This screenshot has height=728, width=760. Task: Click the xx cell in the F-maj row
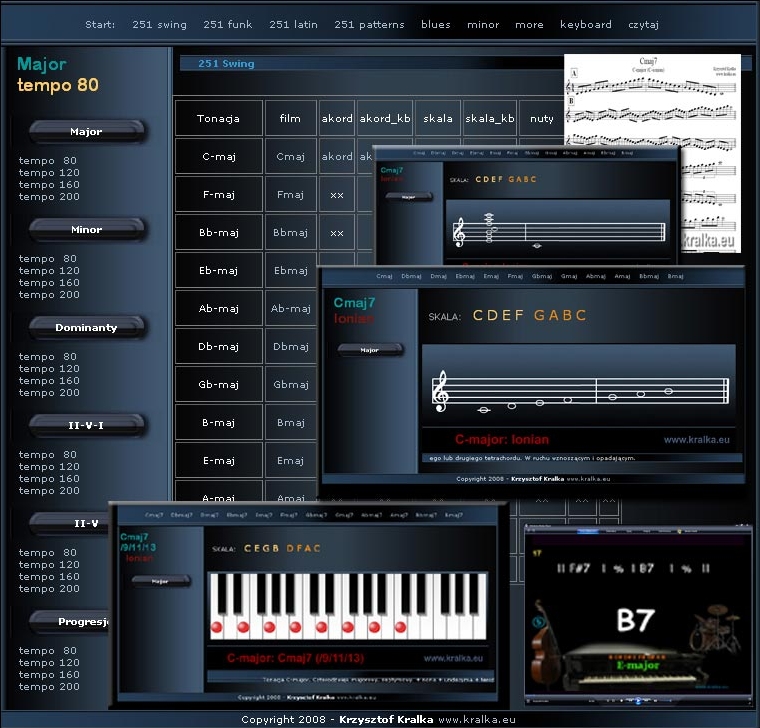pyautogui.click(x=337, y=194)
